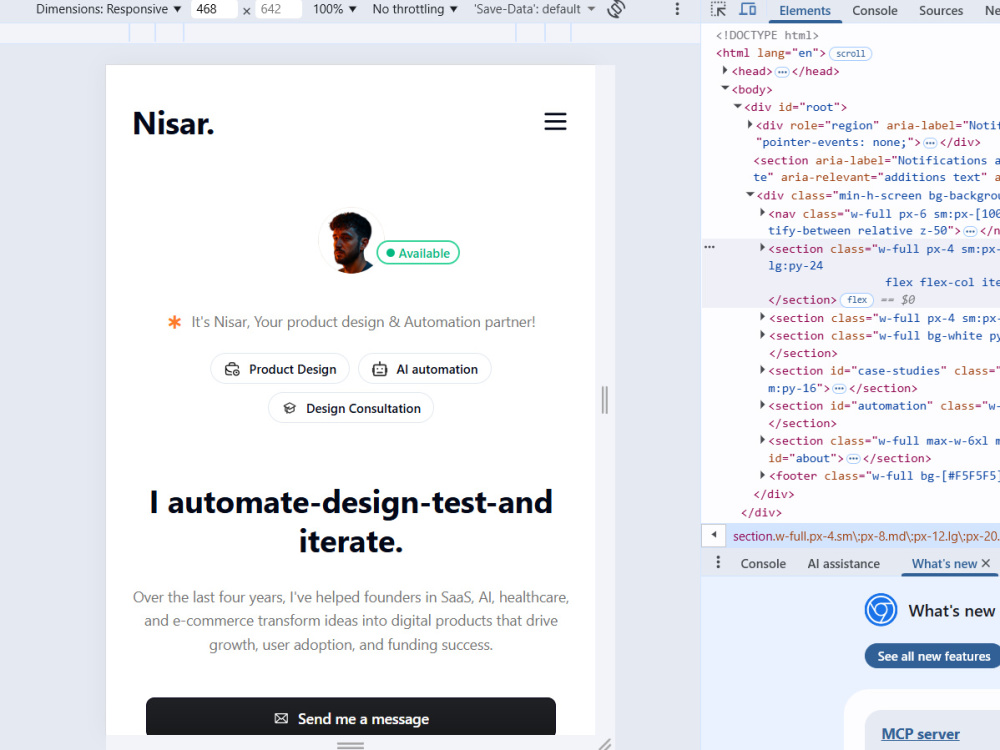The height and width of the screenshot is (750, 1000).
Task: Collapse the min-h-screen div node
Action: pos(750,195)
